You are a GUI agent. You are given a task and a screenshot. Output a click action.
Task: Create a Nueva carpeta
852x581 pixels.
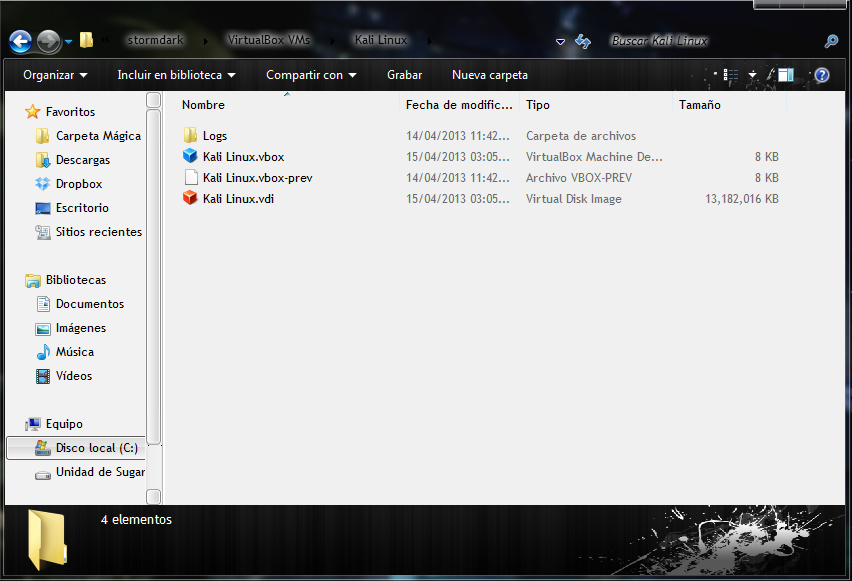pyautogui.click(x=490, y=75)
